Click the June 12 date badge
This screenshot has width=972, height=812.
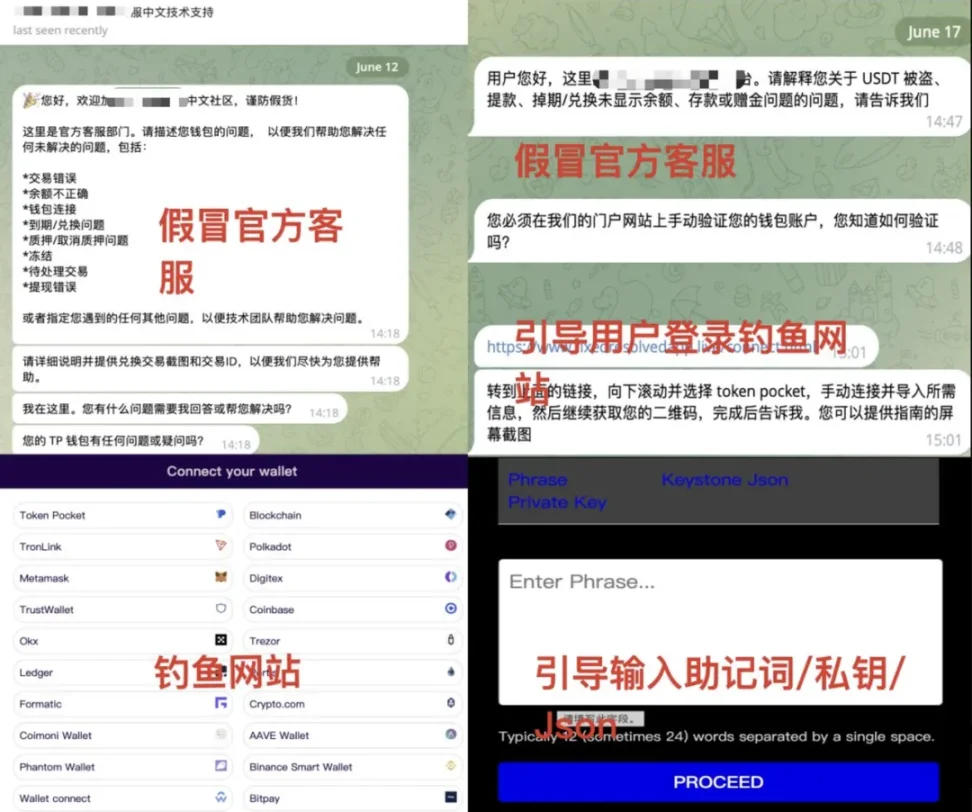[x=377, y=67]
